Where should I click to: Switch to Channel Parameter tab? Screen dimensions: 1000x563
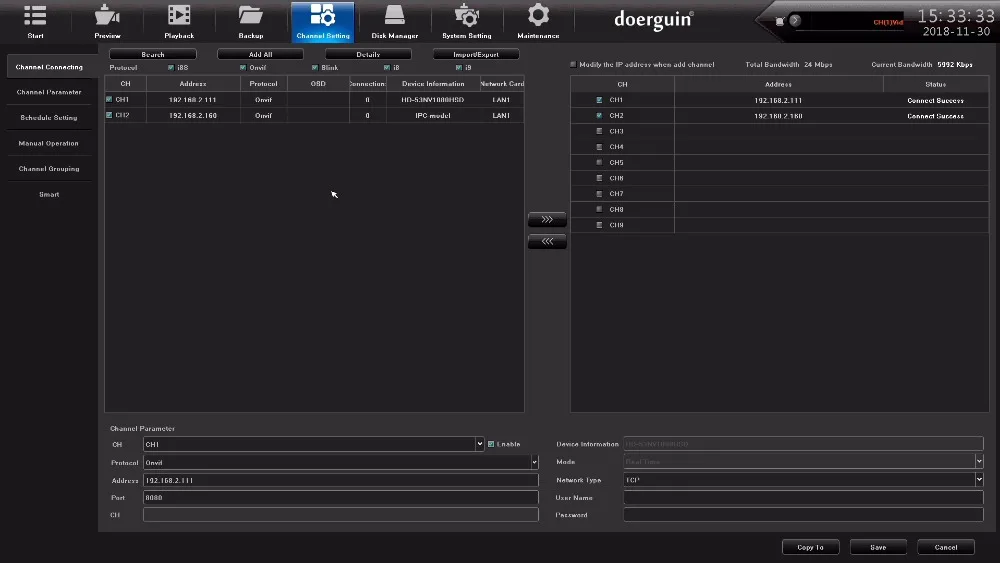[x=49, y=92]
